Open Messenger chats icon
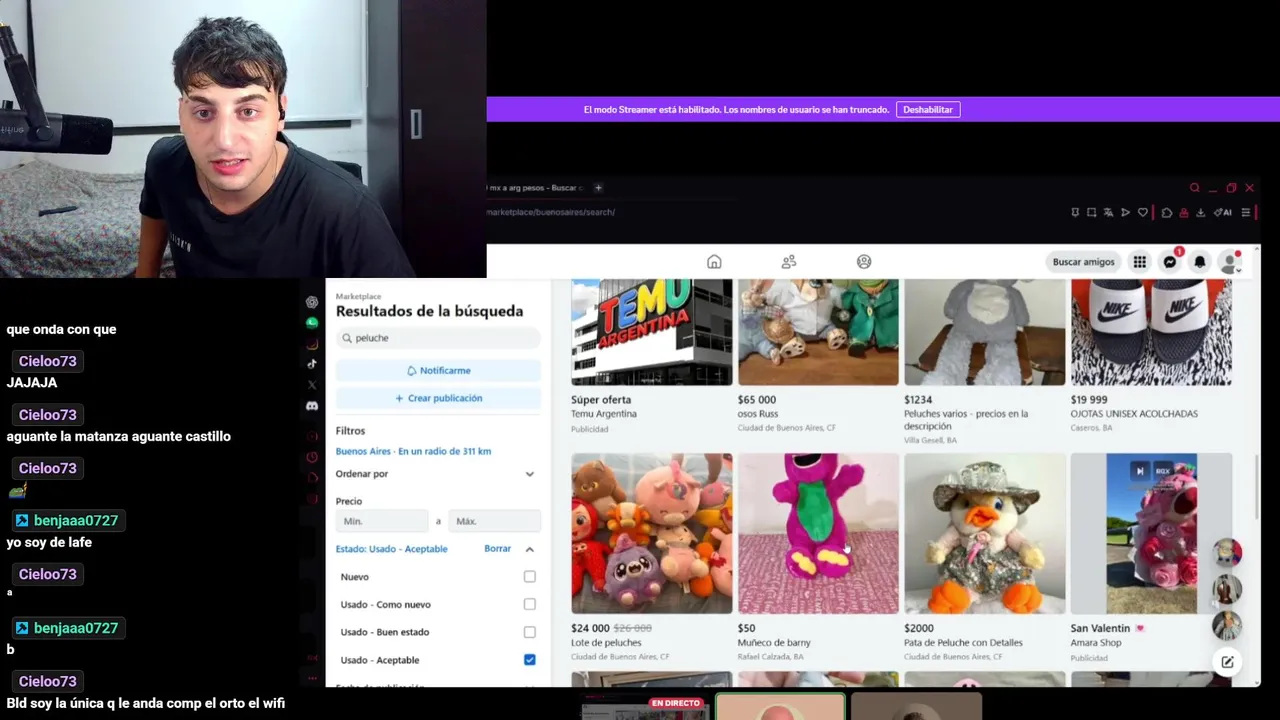Screen dimensions: 1280x720 [x=1170, y=262]
